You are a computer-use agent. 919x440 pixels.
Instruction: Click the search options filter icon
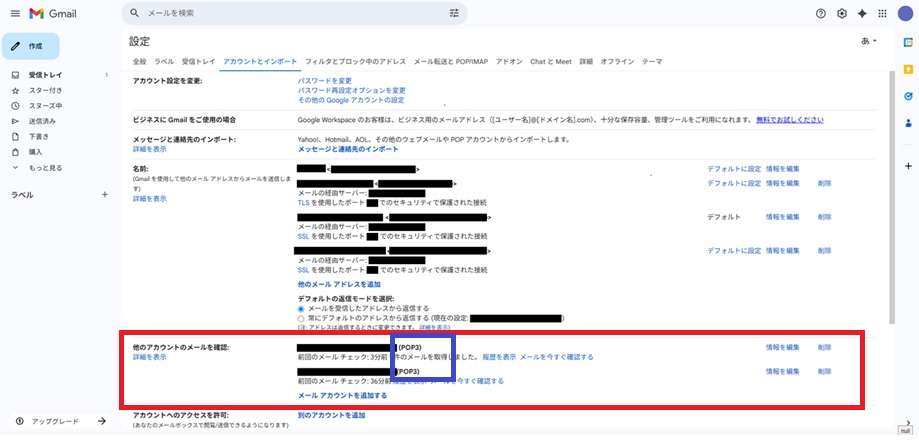[x=454, y=13]
